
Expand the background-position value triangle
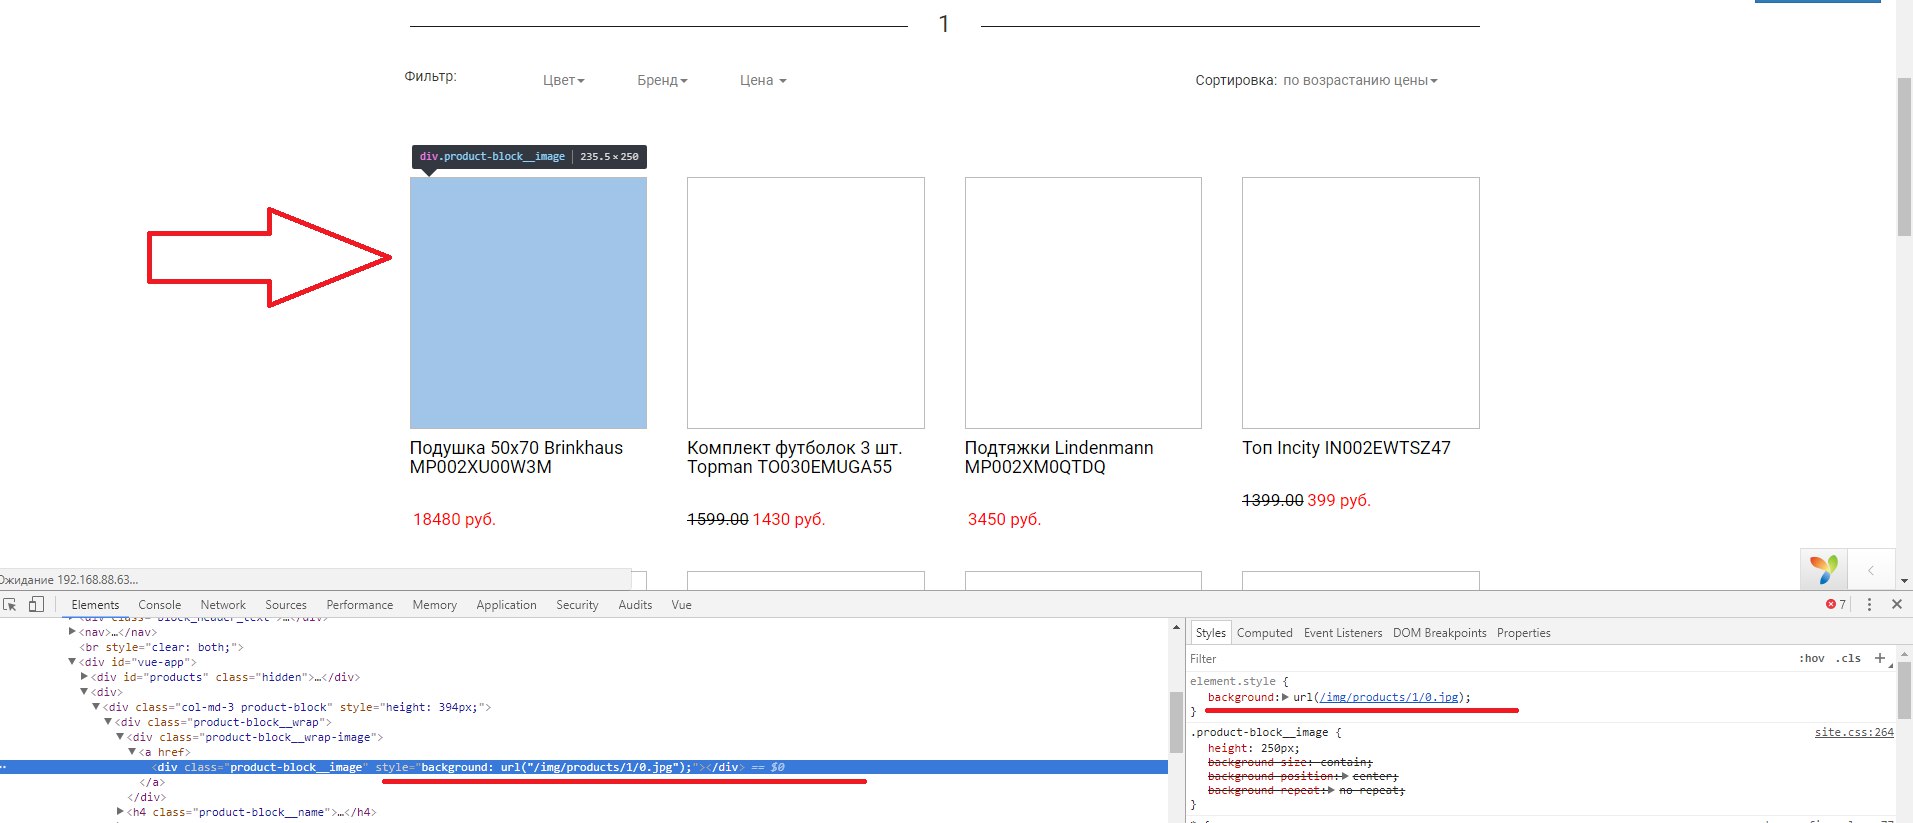click(x=1344, y=776)
